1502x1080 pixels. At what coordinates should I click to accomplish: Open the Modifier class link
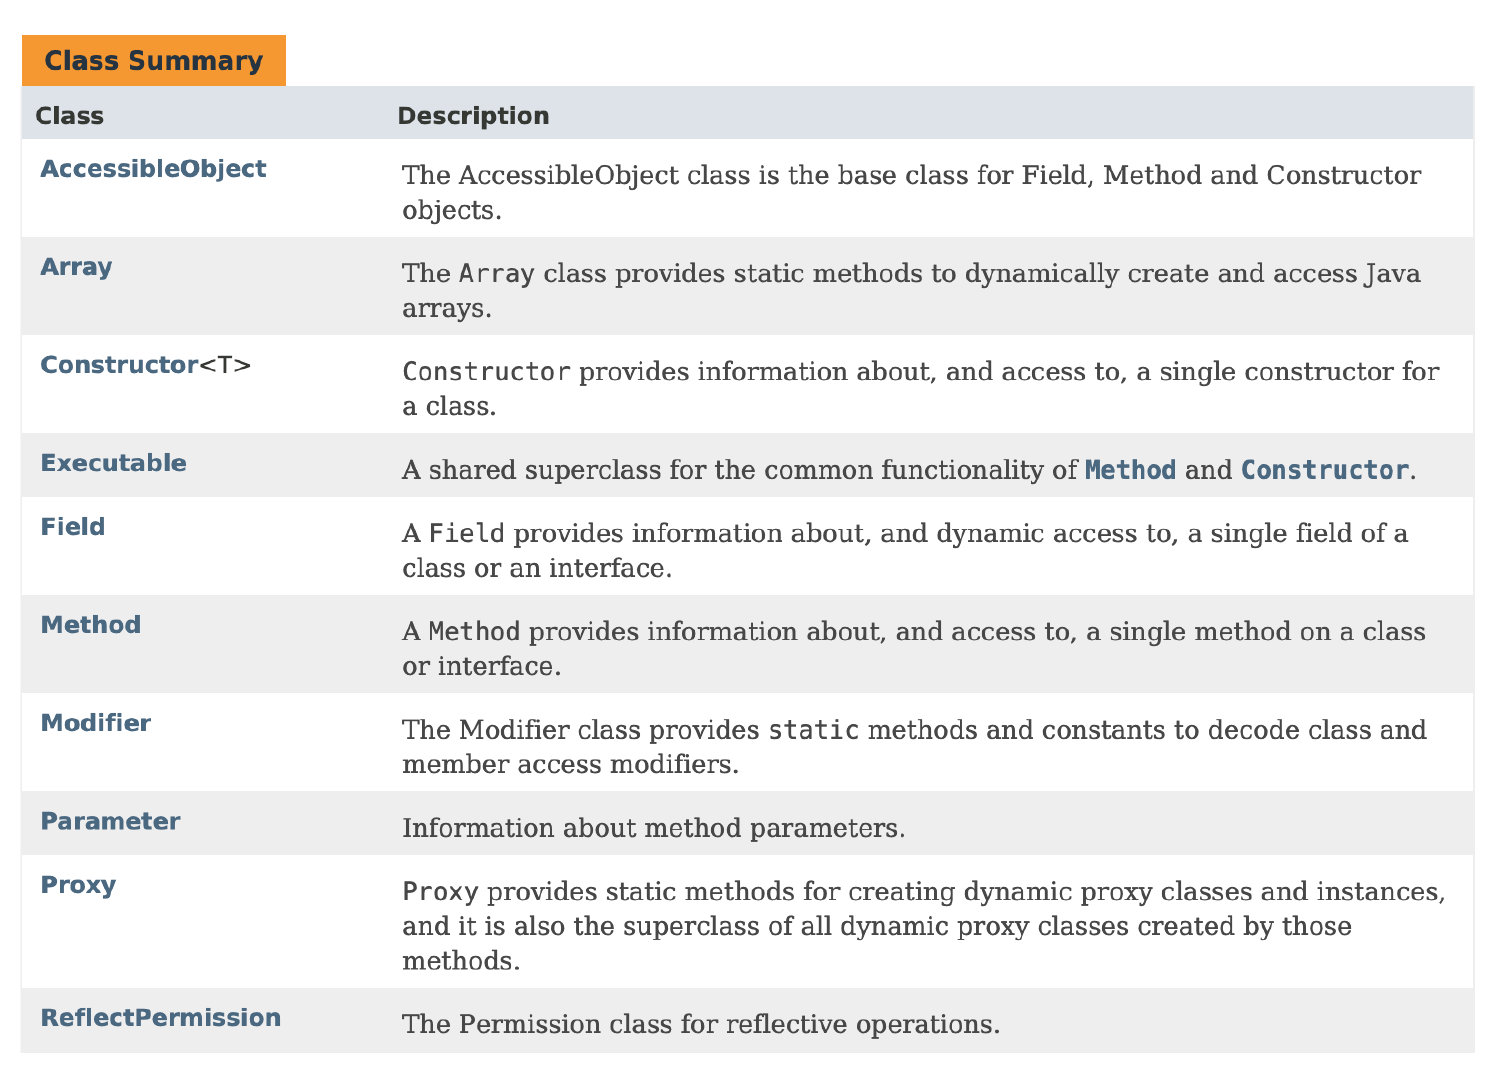[95, 723]
